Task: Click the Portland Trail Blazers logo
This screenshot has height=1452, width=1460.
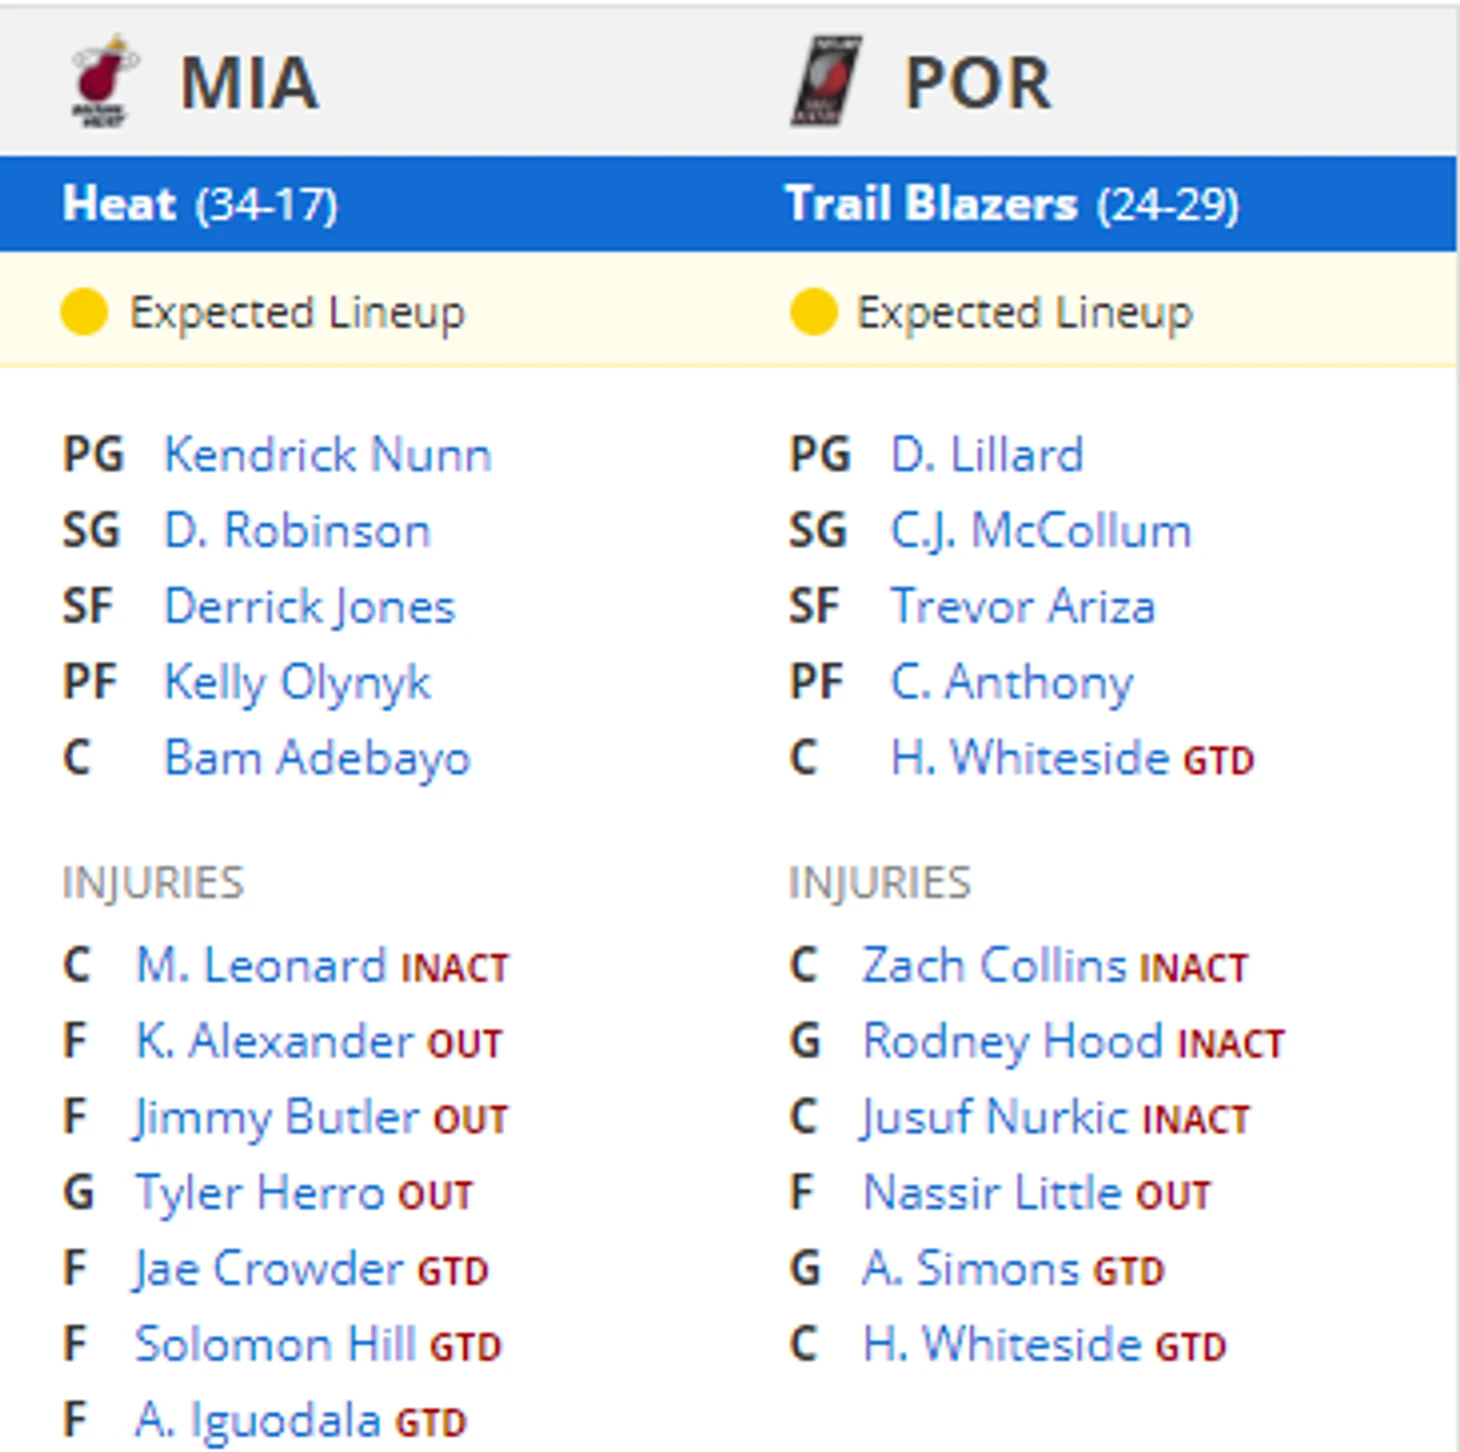Action: pos(827,82)
